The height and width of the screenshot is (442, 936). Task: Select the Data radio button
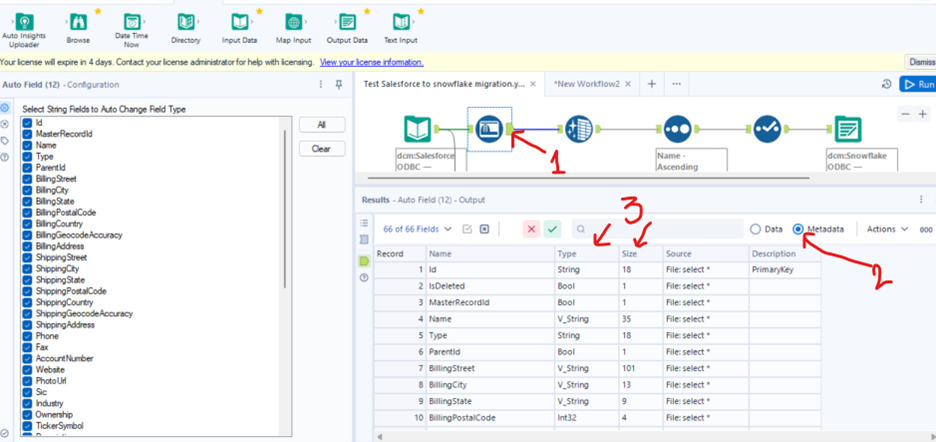tap(756, 229)
